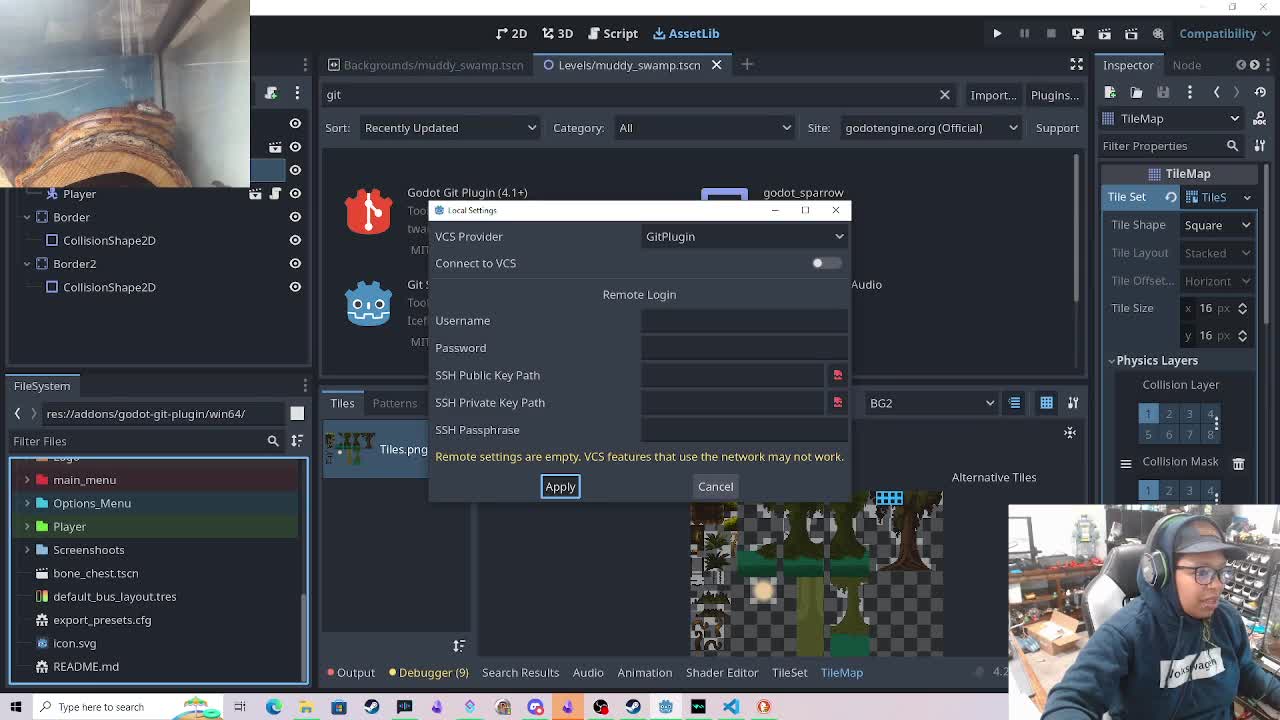Open the Patterns tab in TileMap panel
Viewport: 1280px width, 720px height.
click(395, 403)
